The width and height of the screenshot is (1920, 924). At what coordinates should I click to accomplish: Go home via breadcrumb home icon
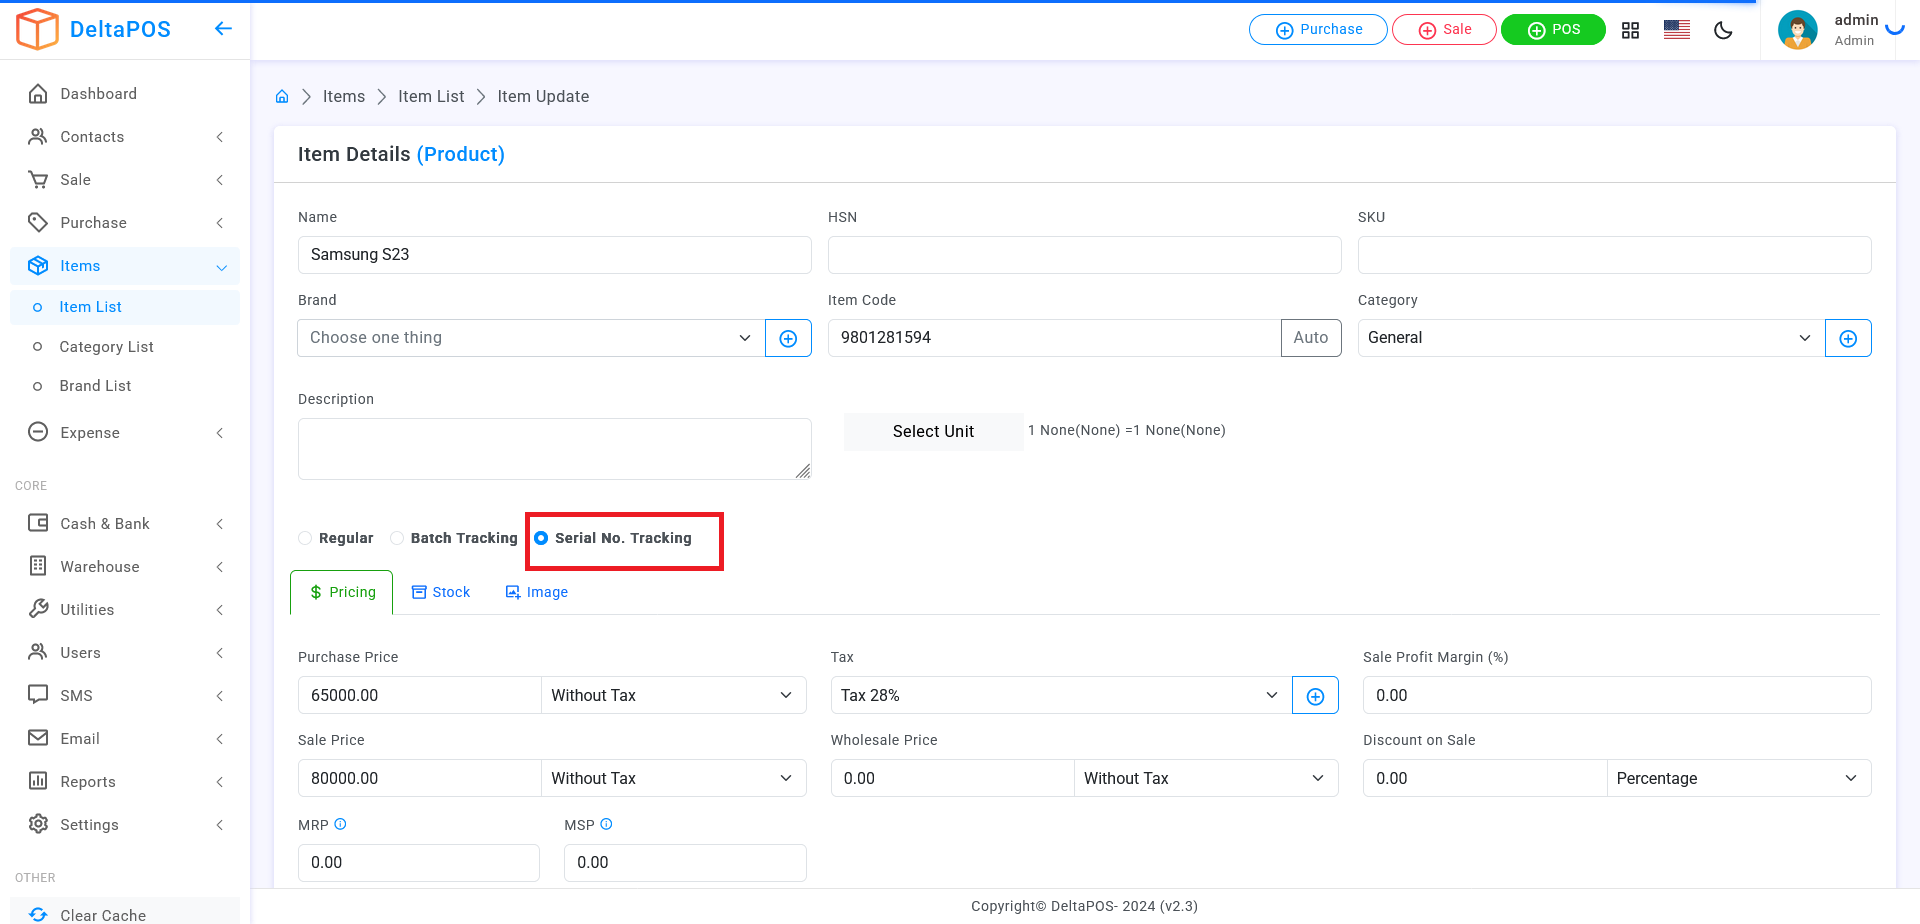282,97
